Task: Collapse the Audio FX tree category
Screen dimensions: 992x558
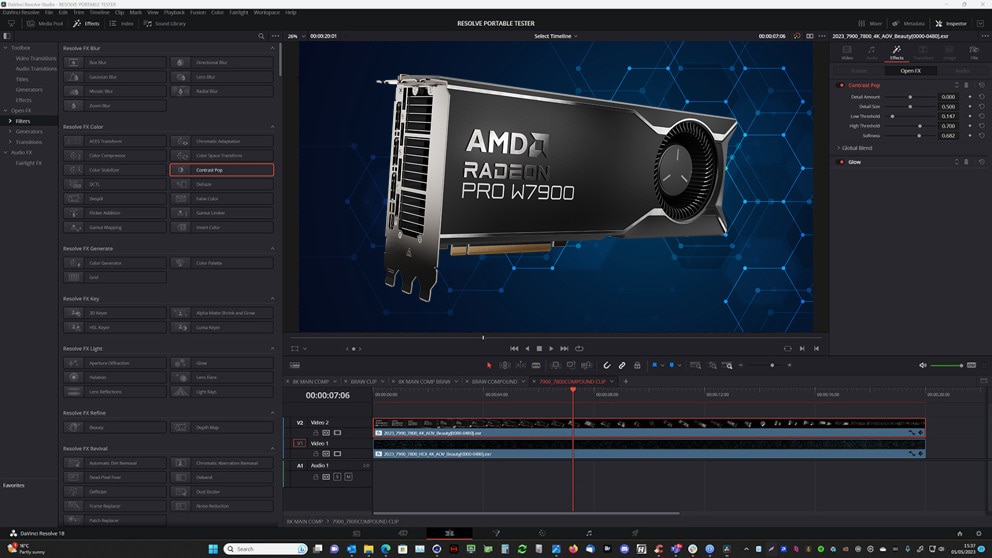Action: (x=6, y=152)
